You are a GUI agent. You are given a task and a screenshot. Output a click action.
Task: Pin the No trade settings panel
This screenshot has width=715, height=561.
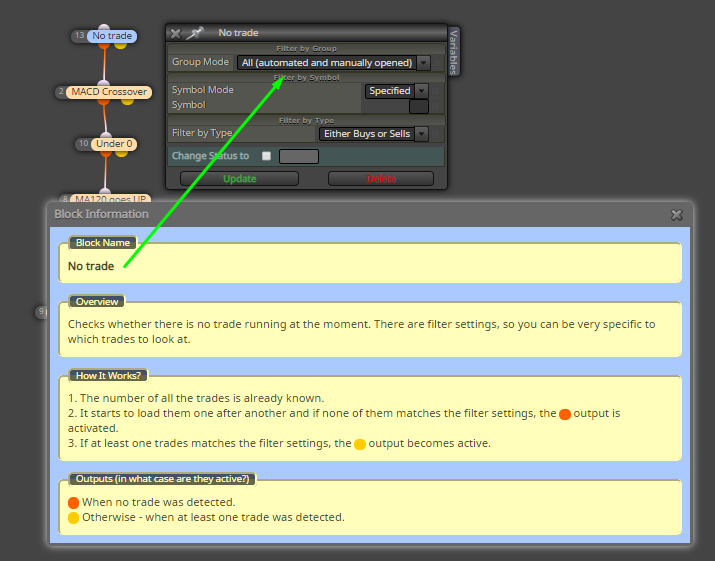pos(195,33)
